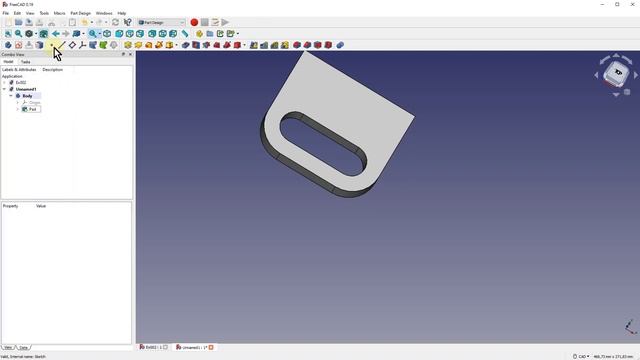Switch to the Data property tab
Screen dimensions: 640x360
coord(24,348)
